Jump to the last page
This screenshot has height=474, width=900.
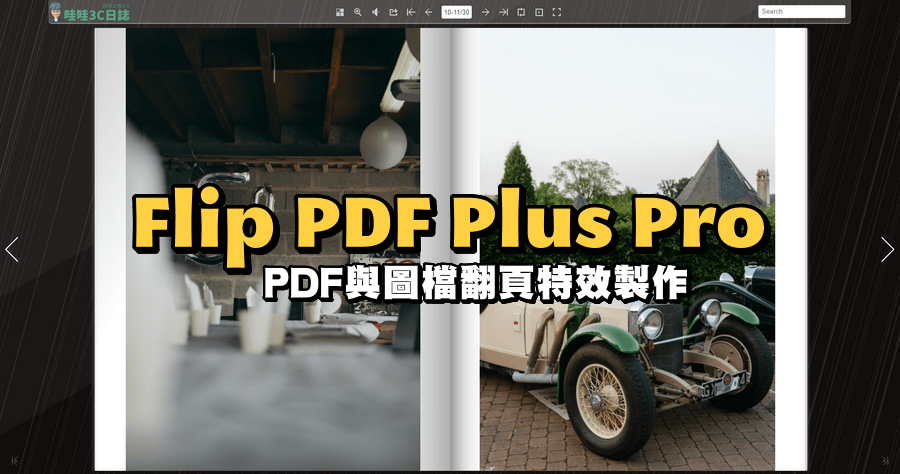point(503,12)
